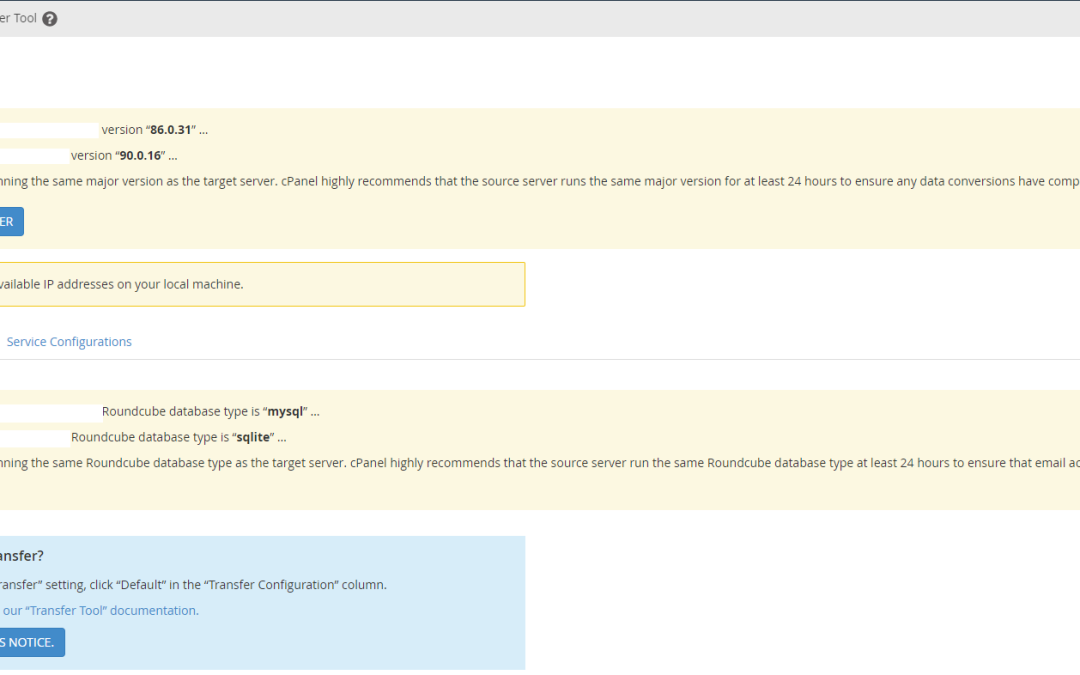Screen dimensions: 1080x675
Task: Open the Service Configurations tab
Action: pyautogui.click(x=69, y=342)
